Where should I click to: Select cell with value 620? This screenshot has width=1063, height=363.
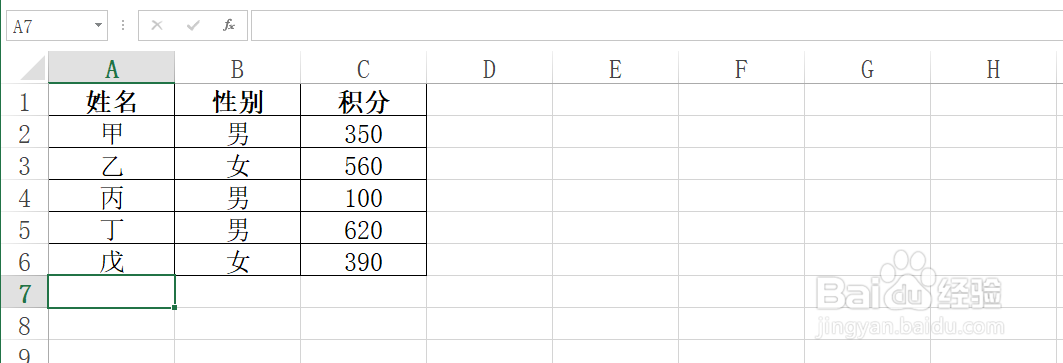(x=364, y=229)
